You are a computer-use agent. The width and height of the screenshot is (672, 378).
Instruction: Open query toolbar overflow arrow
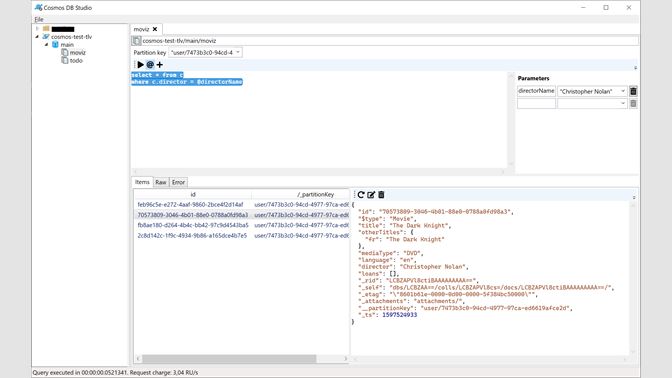pyautogui.click(x=635, y=67)
